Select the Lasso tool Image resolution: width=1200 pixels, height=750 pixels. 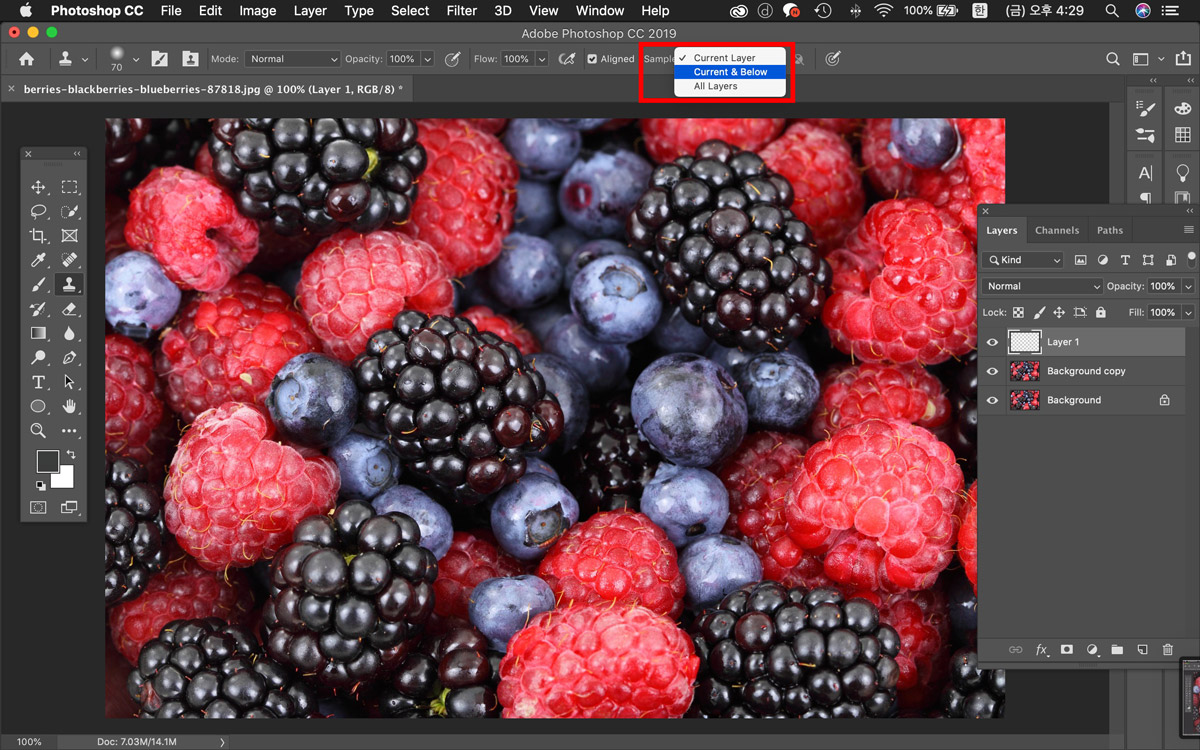tap(38, 212)
